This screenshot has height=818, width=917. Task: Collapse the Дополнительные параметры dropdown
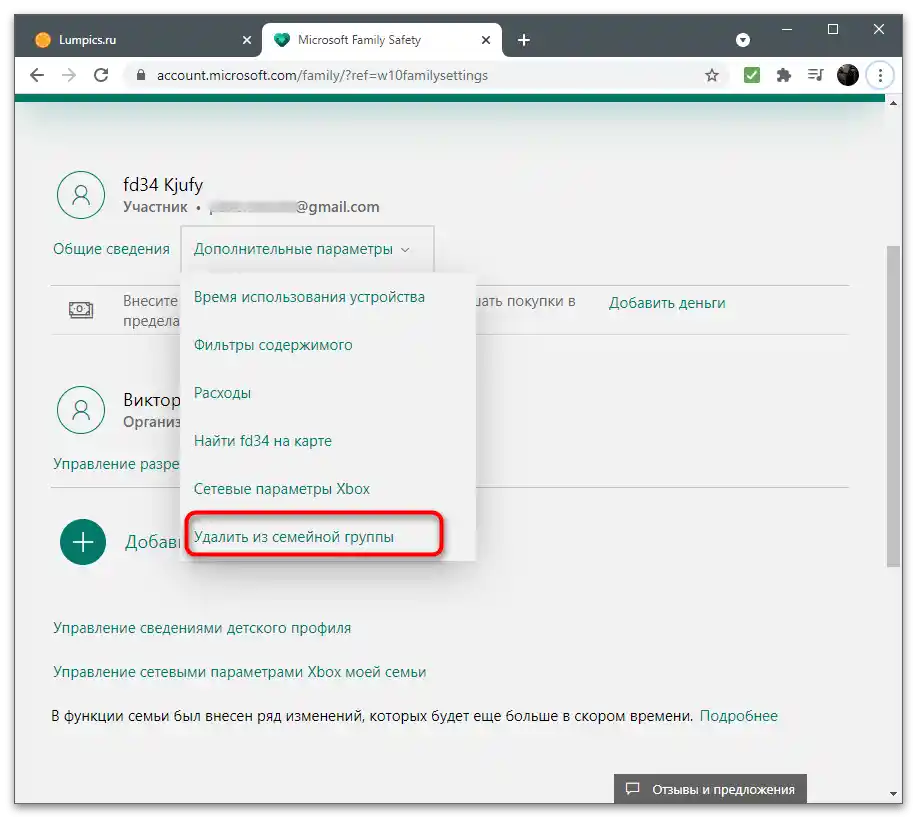pos(307,249)
